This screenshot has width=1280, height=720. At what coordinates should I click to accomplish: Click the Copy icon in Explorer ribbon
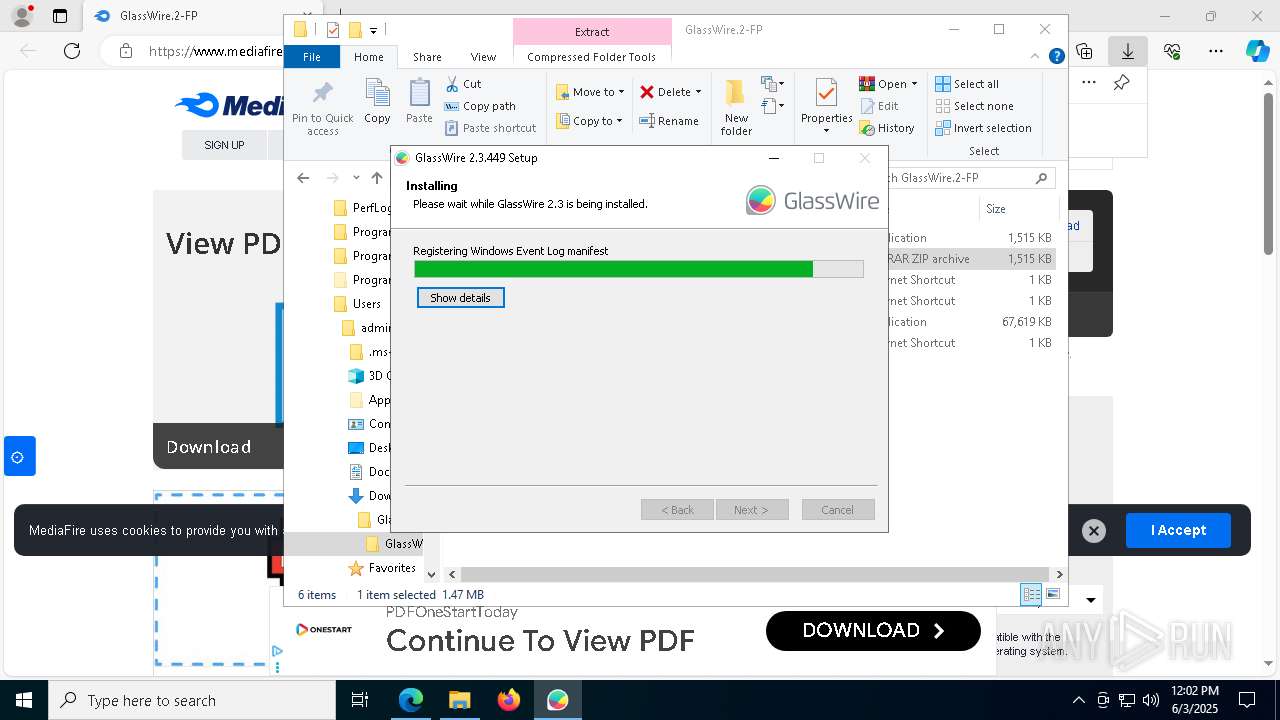point(377,101)
